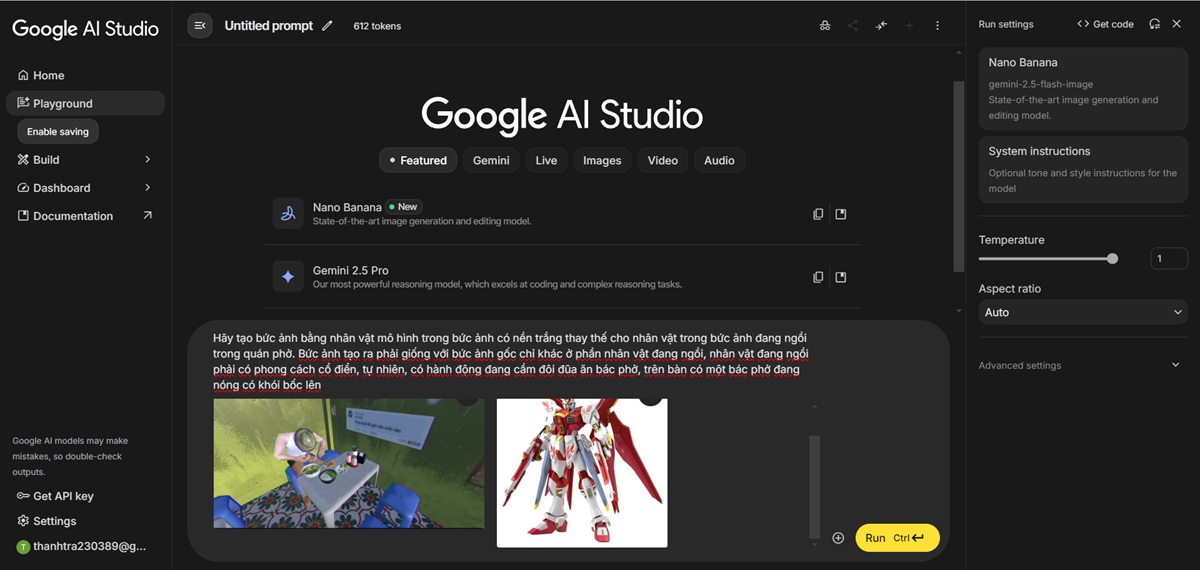Click the Temperature value field
Viewport: 1200px width, 570px height.
tap(1169, 259)
